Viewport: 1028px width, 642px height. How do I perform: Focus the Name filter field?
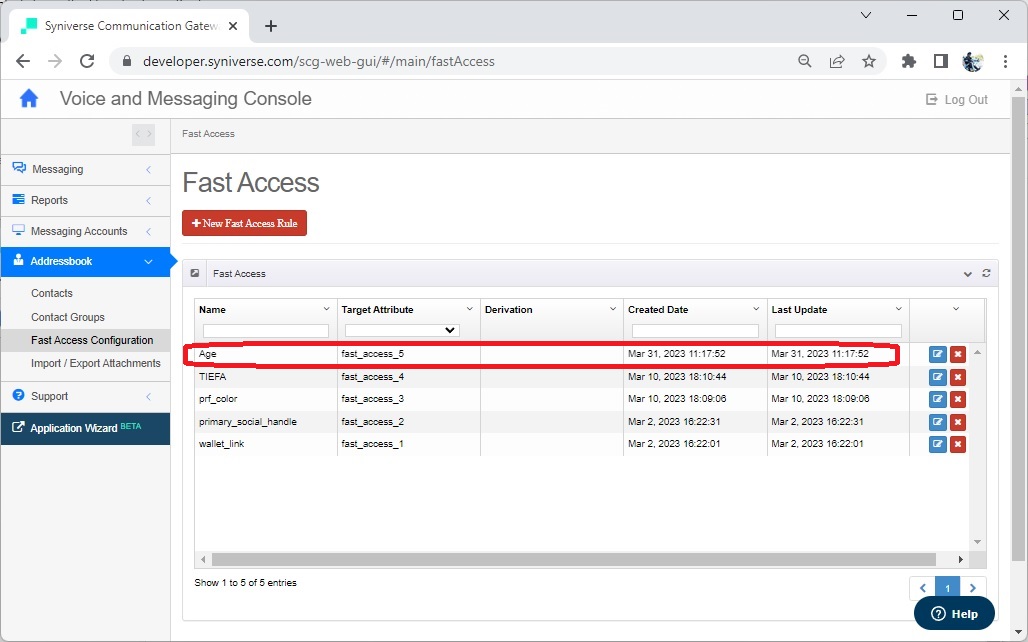click(x=266, y=331)
